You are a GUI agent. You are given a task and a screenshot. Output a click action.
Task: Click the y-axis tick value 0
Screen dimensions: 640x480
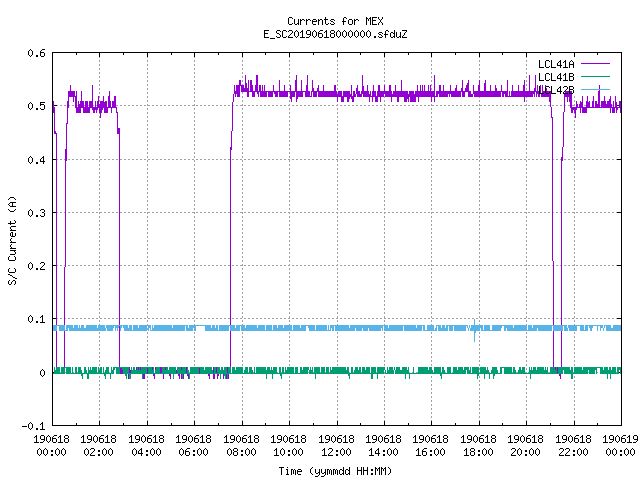[x=42, y=373]
